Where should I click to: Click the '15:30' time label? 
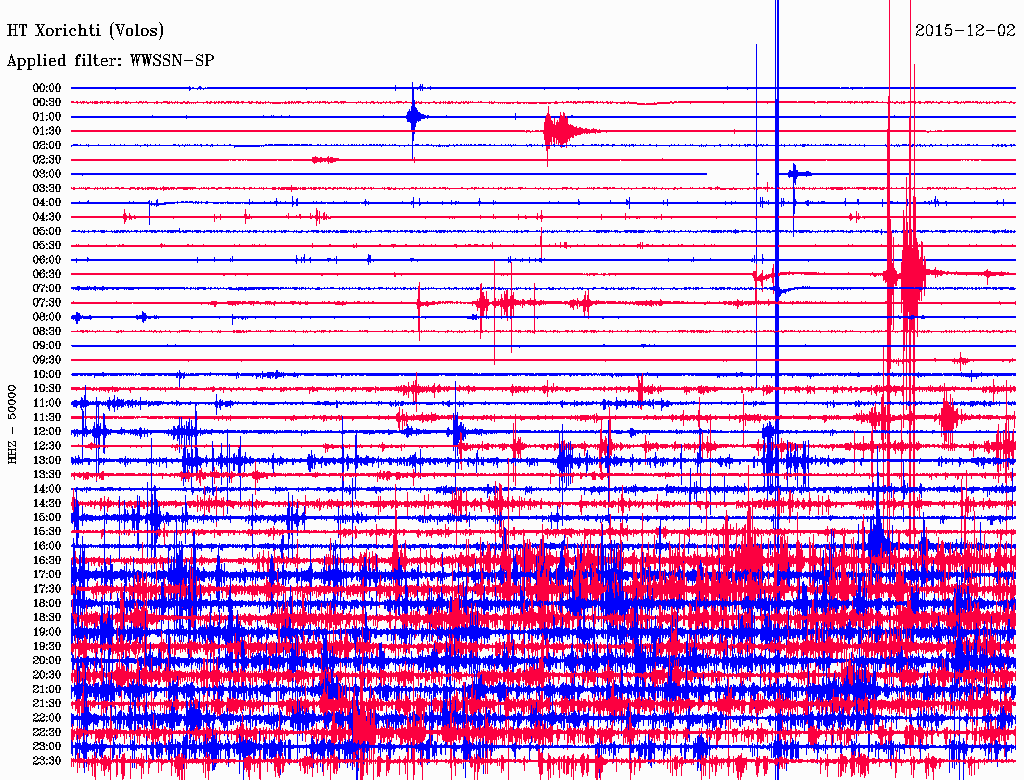[x=47, y=532]
